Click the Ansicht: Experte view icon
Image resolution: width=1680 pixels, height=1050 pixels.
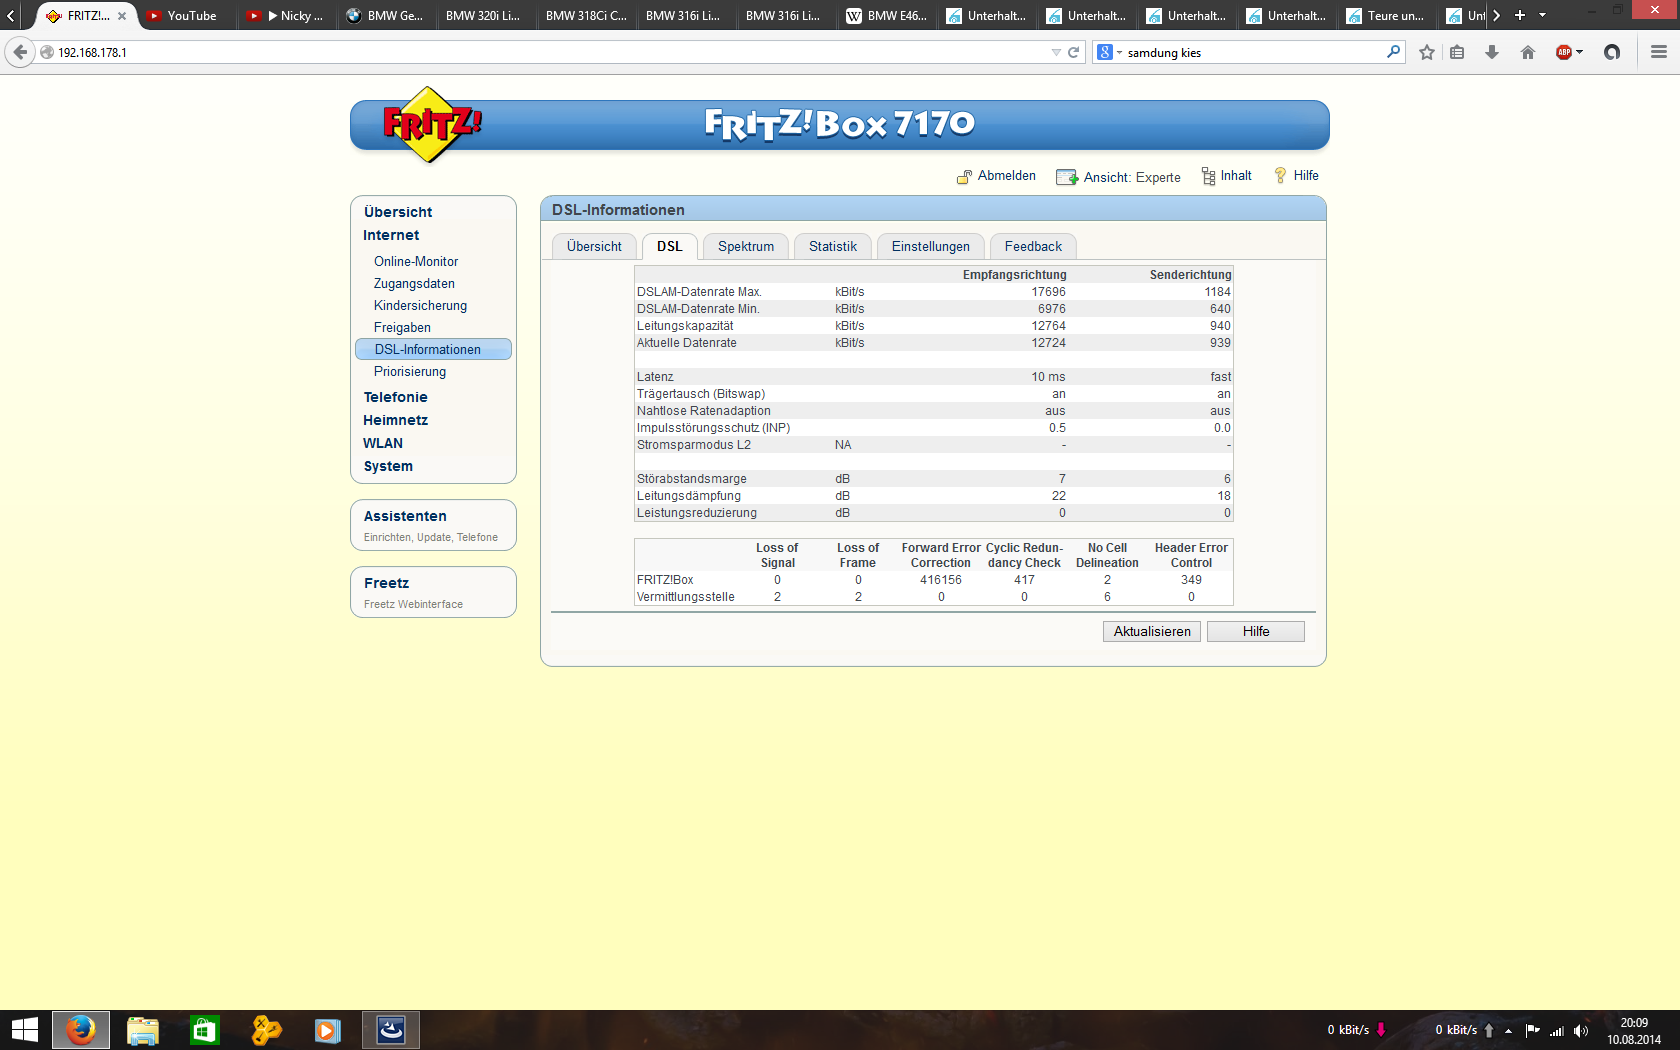tap(1067, 177)
